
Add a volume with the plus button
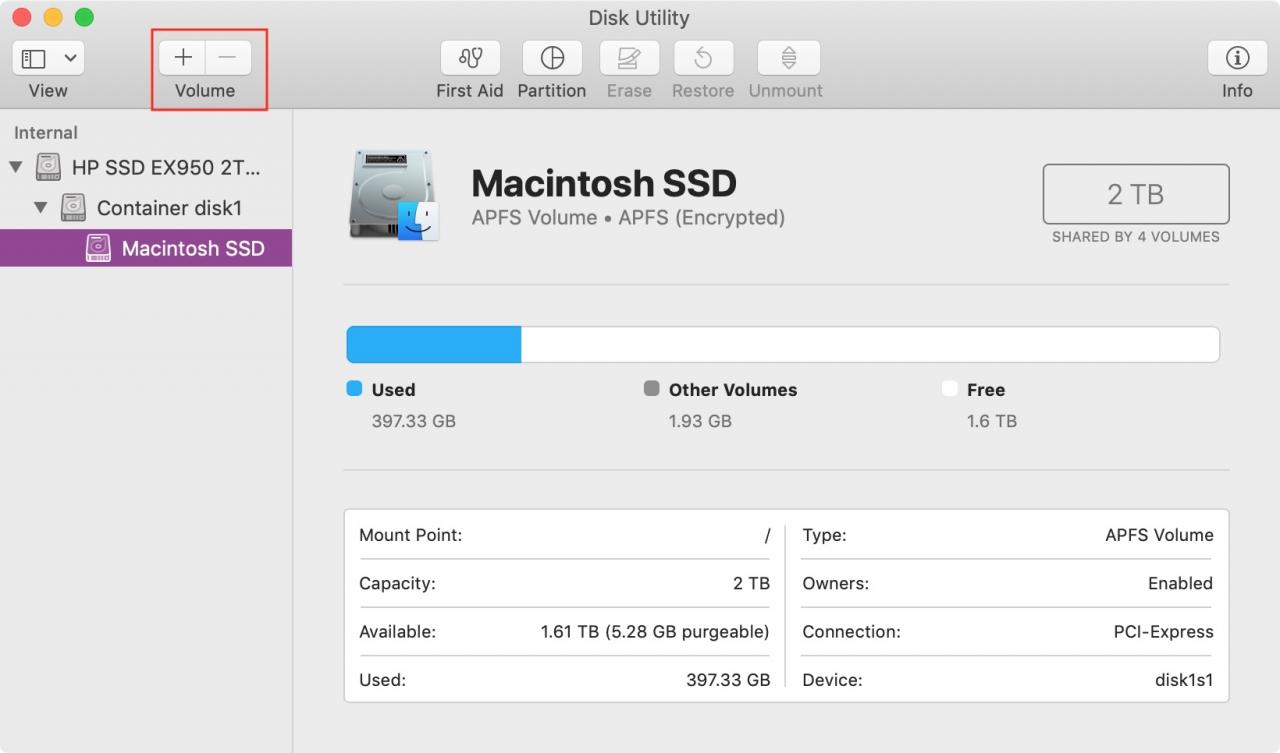coord(183,58)
